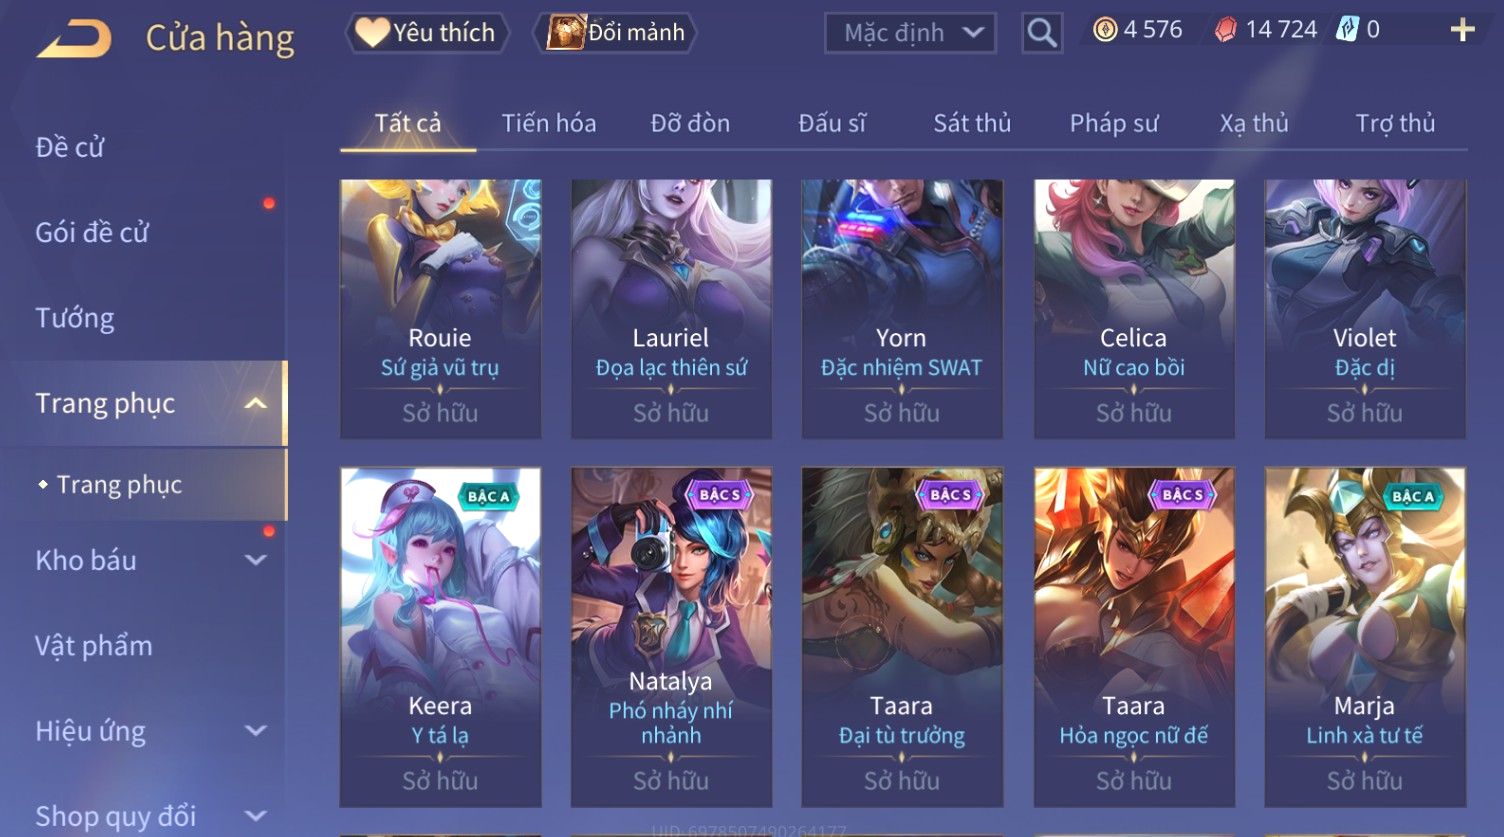Tap the red ruby currency icon
Screen dimensions: 1504x837
(x=1225, y=30)
